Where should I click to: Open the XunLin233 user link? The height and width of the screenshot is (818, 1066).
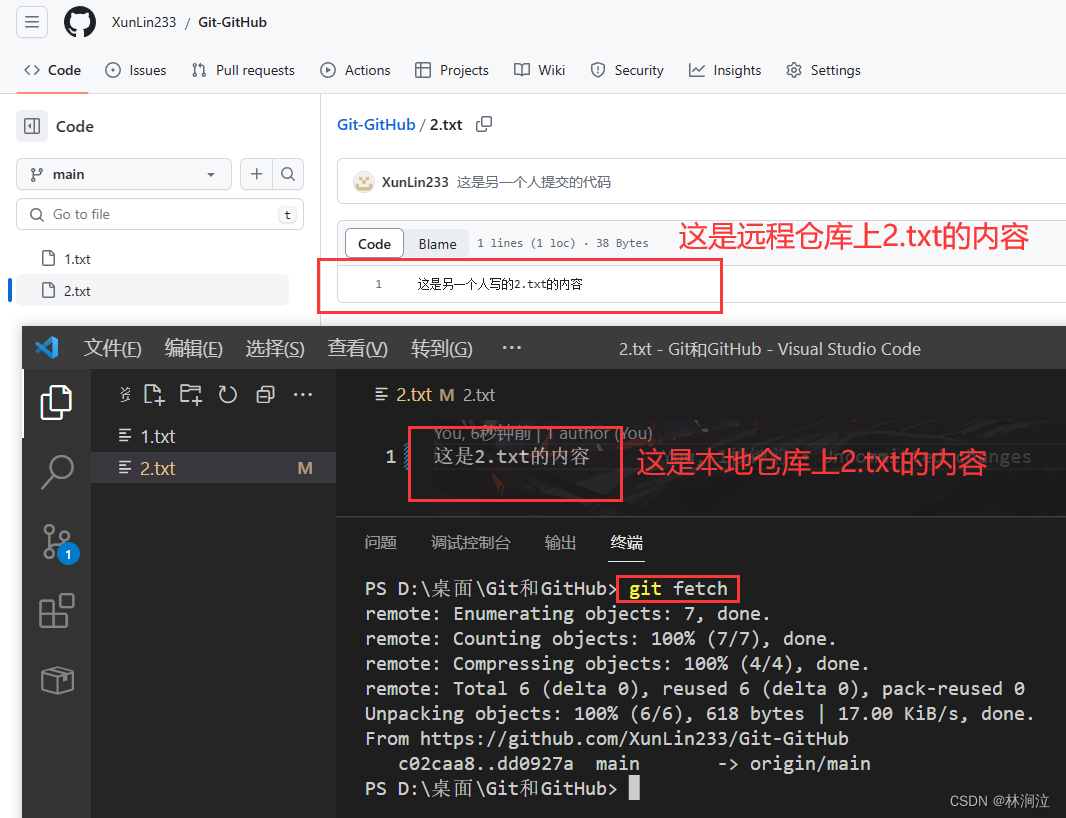point(143,22)
